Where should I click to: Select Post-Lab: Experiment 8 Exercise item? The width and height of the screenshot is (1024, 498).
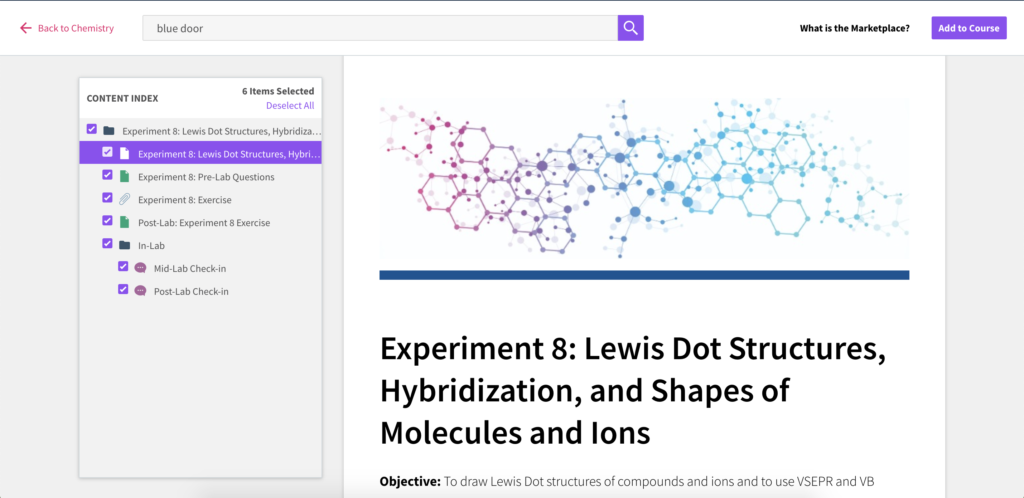(x=204, y=223)
